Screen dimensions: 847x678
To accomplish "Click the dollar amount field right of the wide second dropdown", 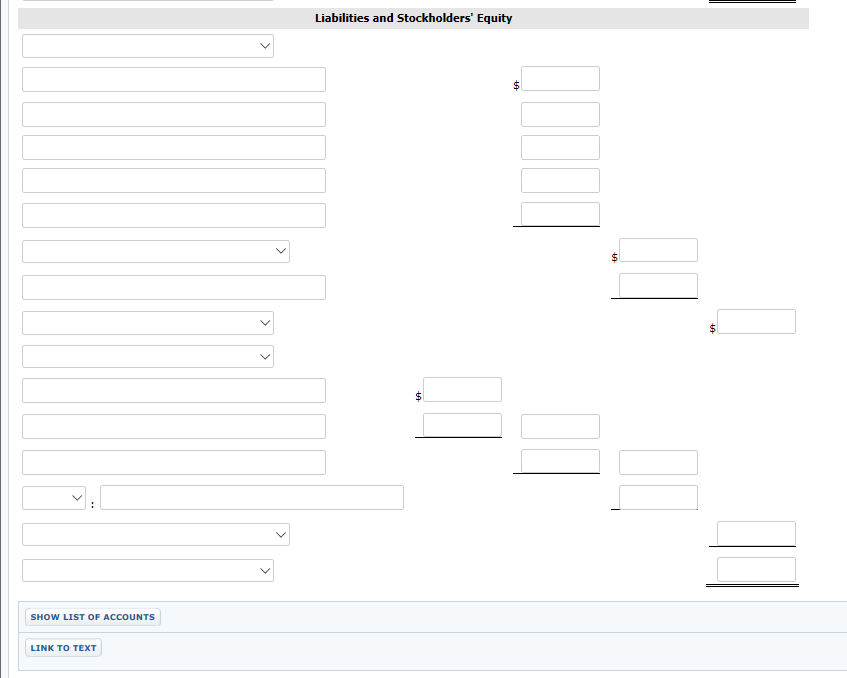I will click(658, 250).
